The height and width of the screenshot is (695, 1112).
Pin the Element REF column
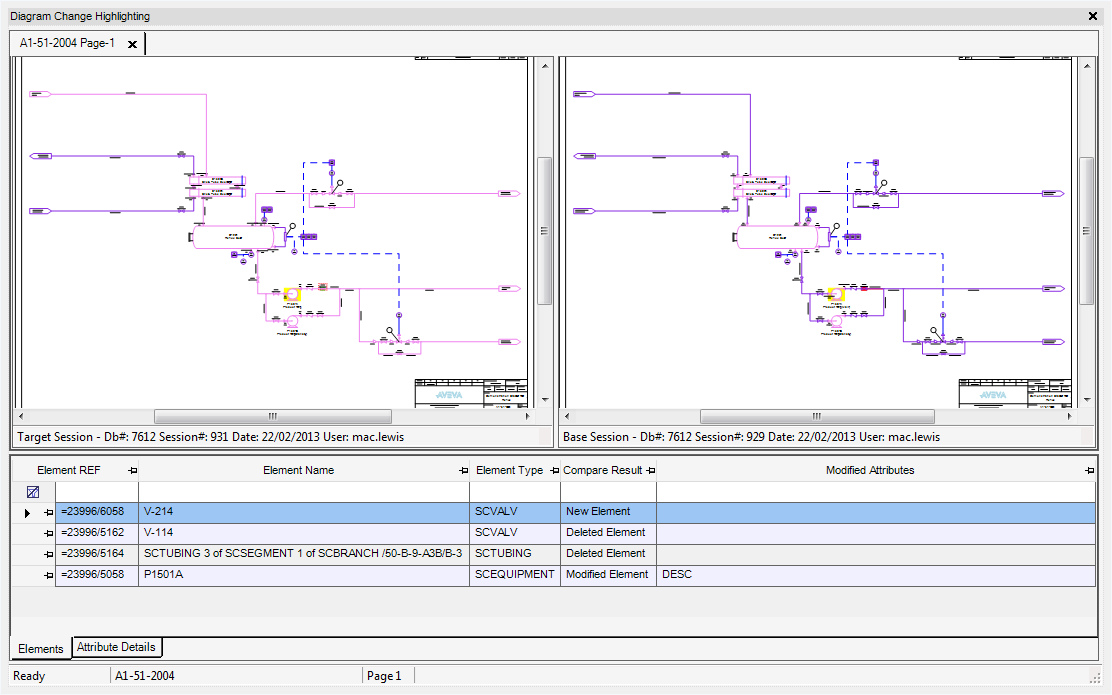[132, 470]
